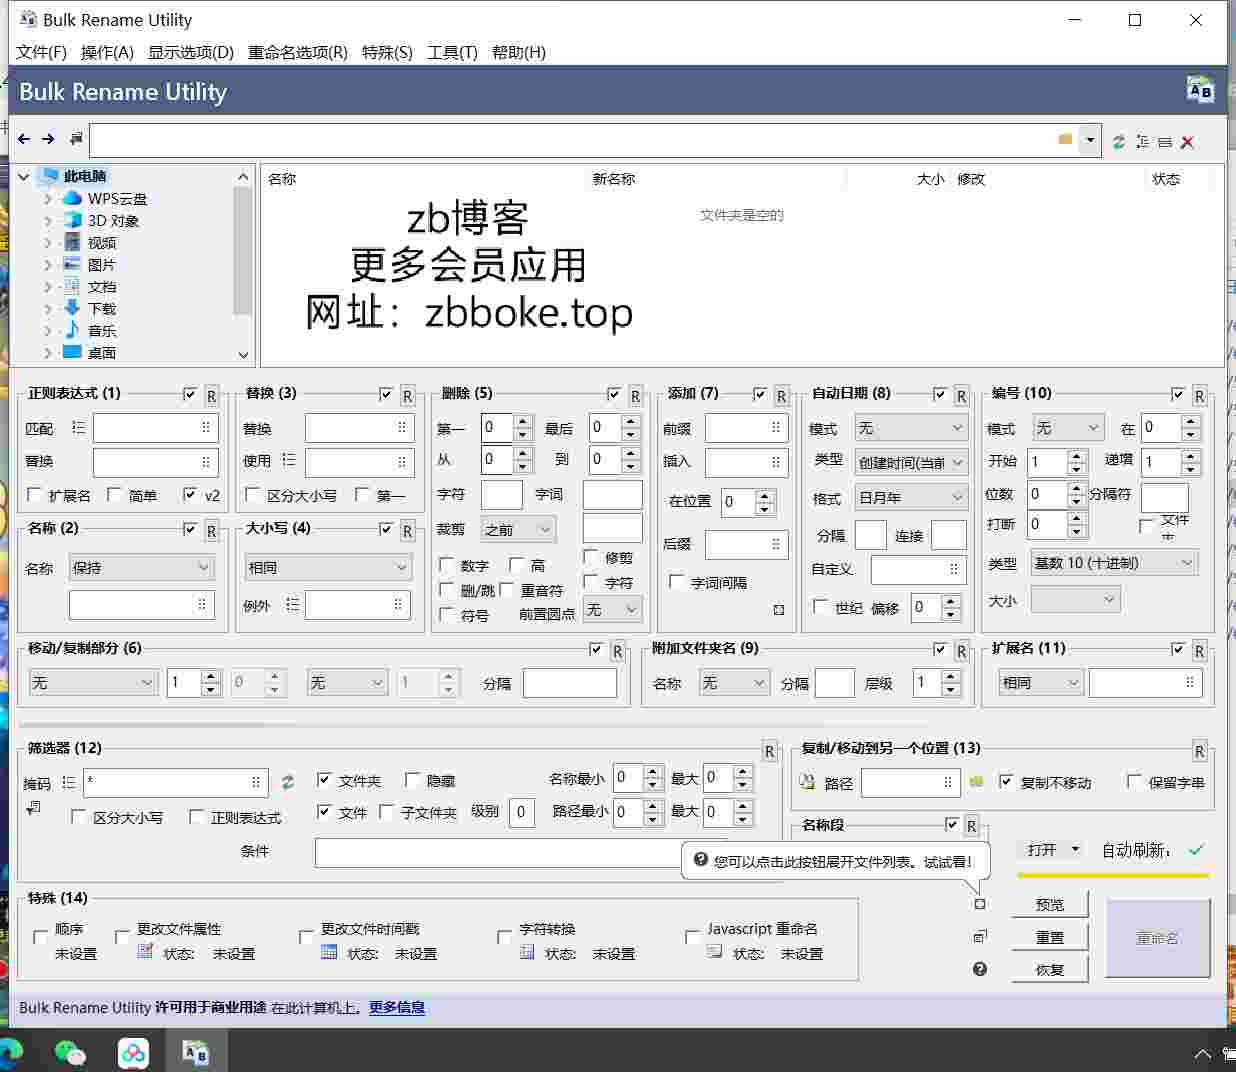Enable the 字词间隔 checkbox
This screenshot has width=1236, height=1072.
click(x=677, y=581)
